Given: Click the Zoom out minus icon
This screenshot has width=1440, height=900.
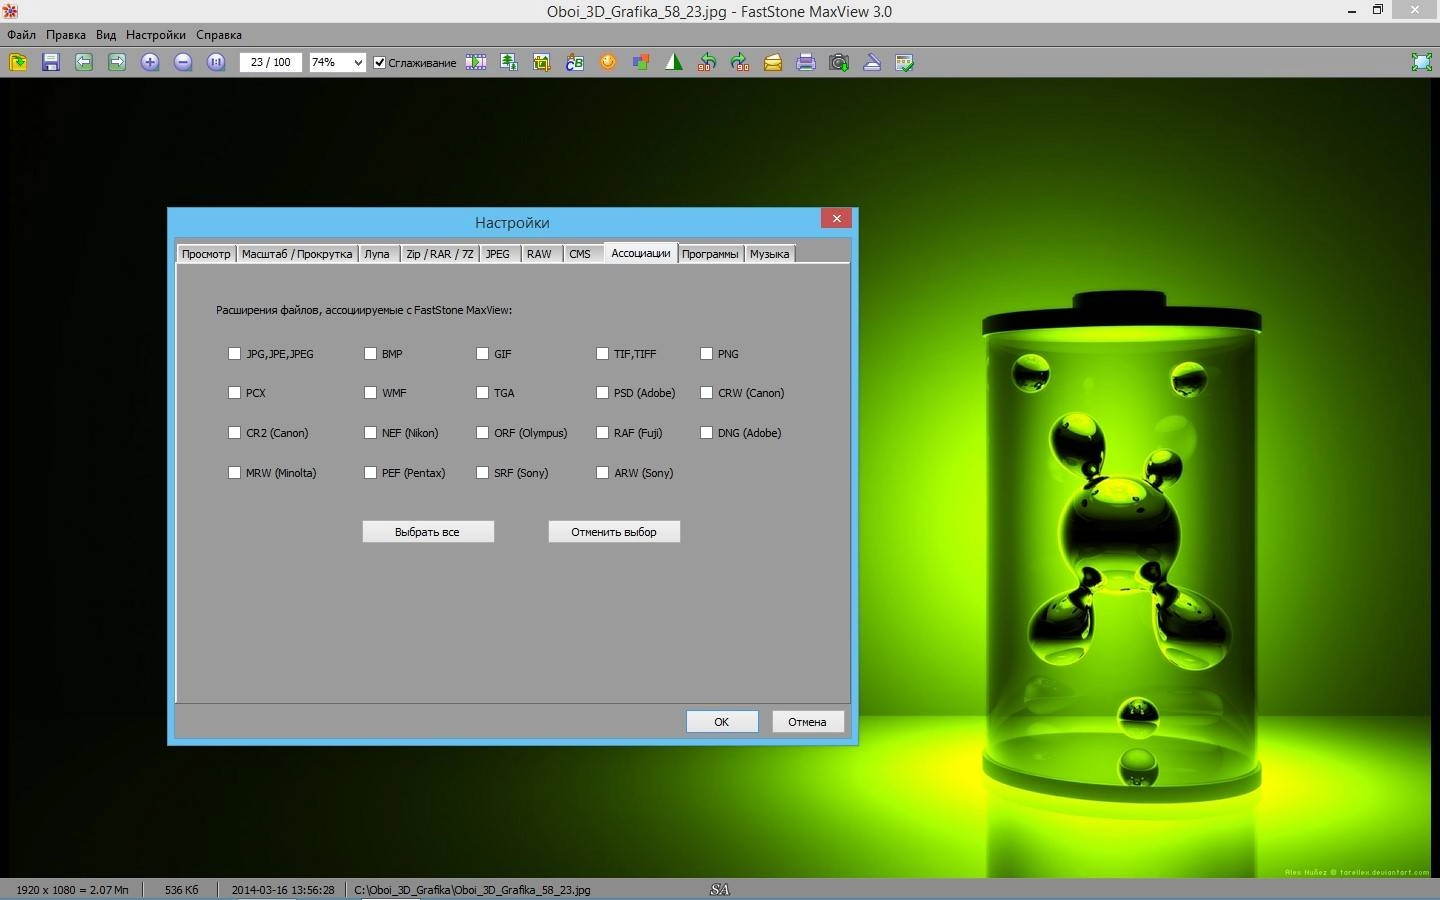Looking at the screenshot, I should click(x=183, y=62).
